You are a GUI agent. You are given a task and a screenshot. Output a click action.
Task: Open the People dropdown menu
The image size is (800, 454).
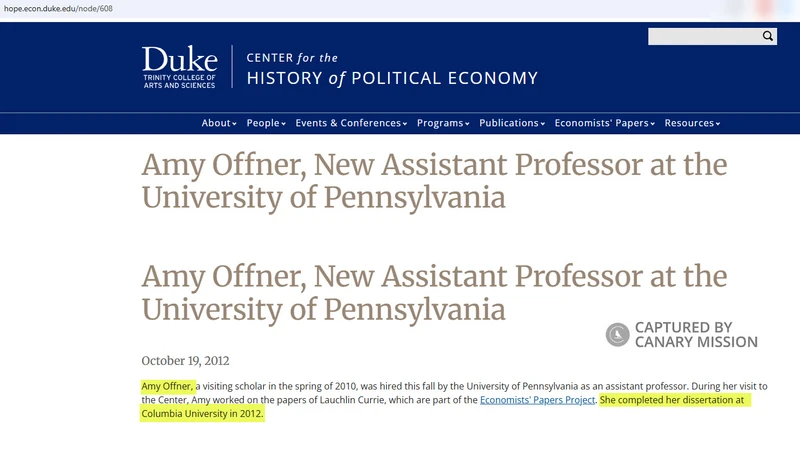tap(266, 123)
